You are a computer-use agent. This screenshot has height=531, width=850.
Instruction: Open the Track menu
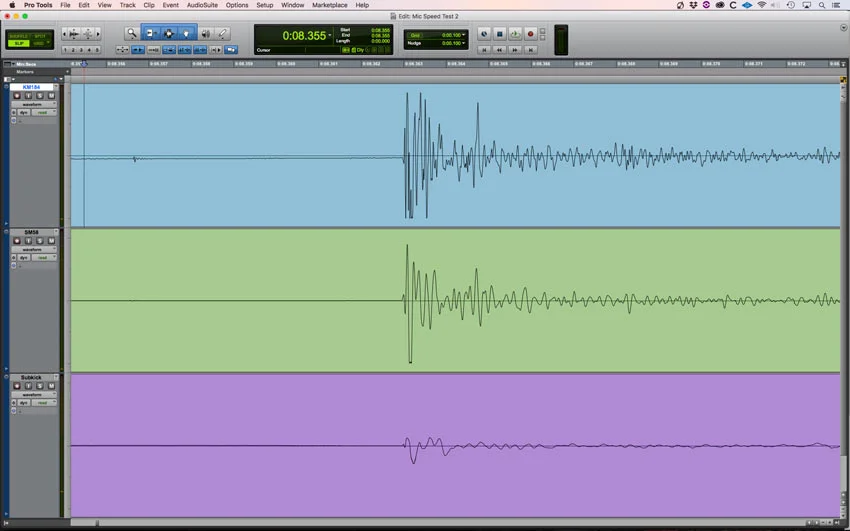click(x=127, y=5)
